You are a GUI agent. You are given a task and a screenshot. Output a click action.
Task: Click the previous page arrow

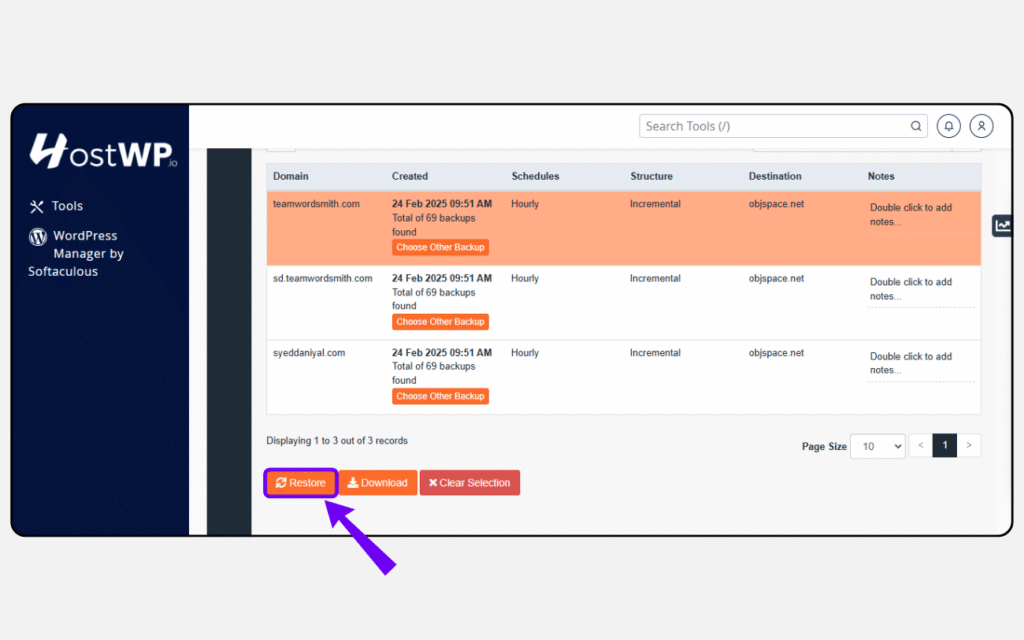920,445
